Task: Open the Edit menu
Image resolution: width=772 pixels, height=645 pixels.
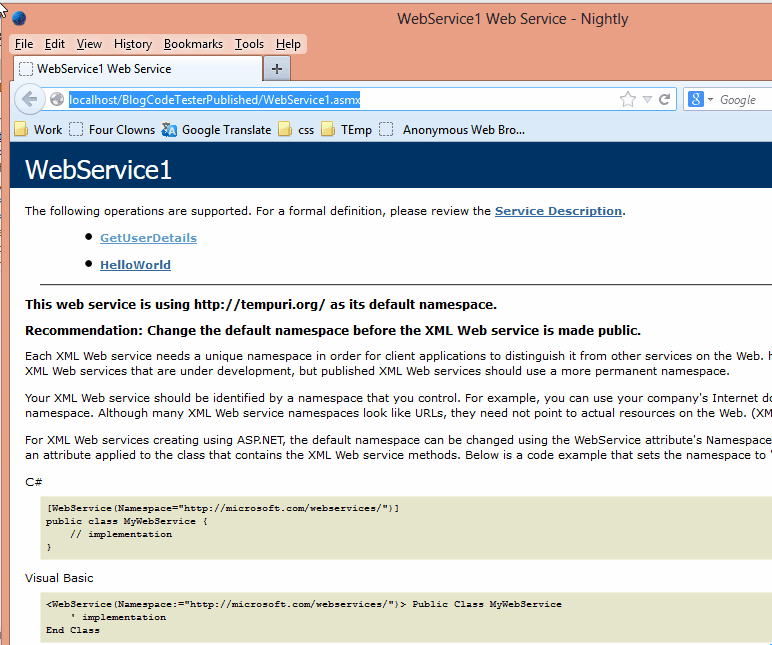Action: (x=55, y=44)
